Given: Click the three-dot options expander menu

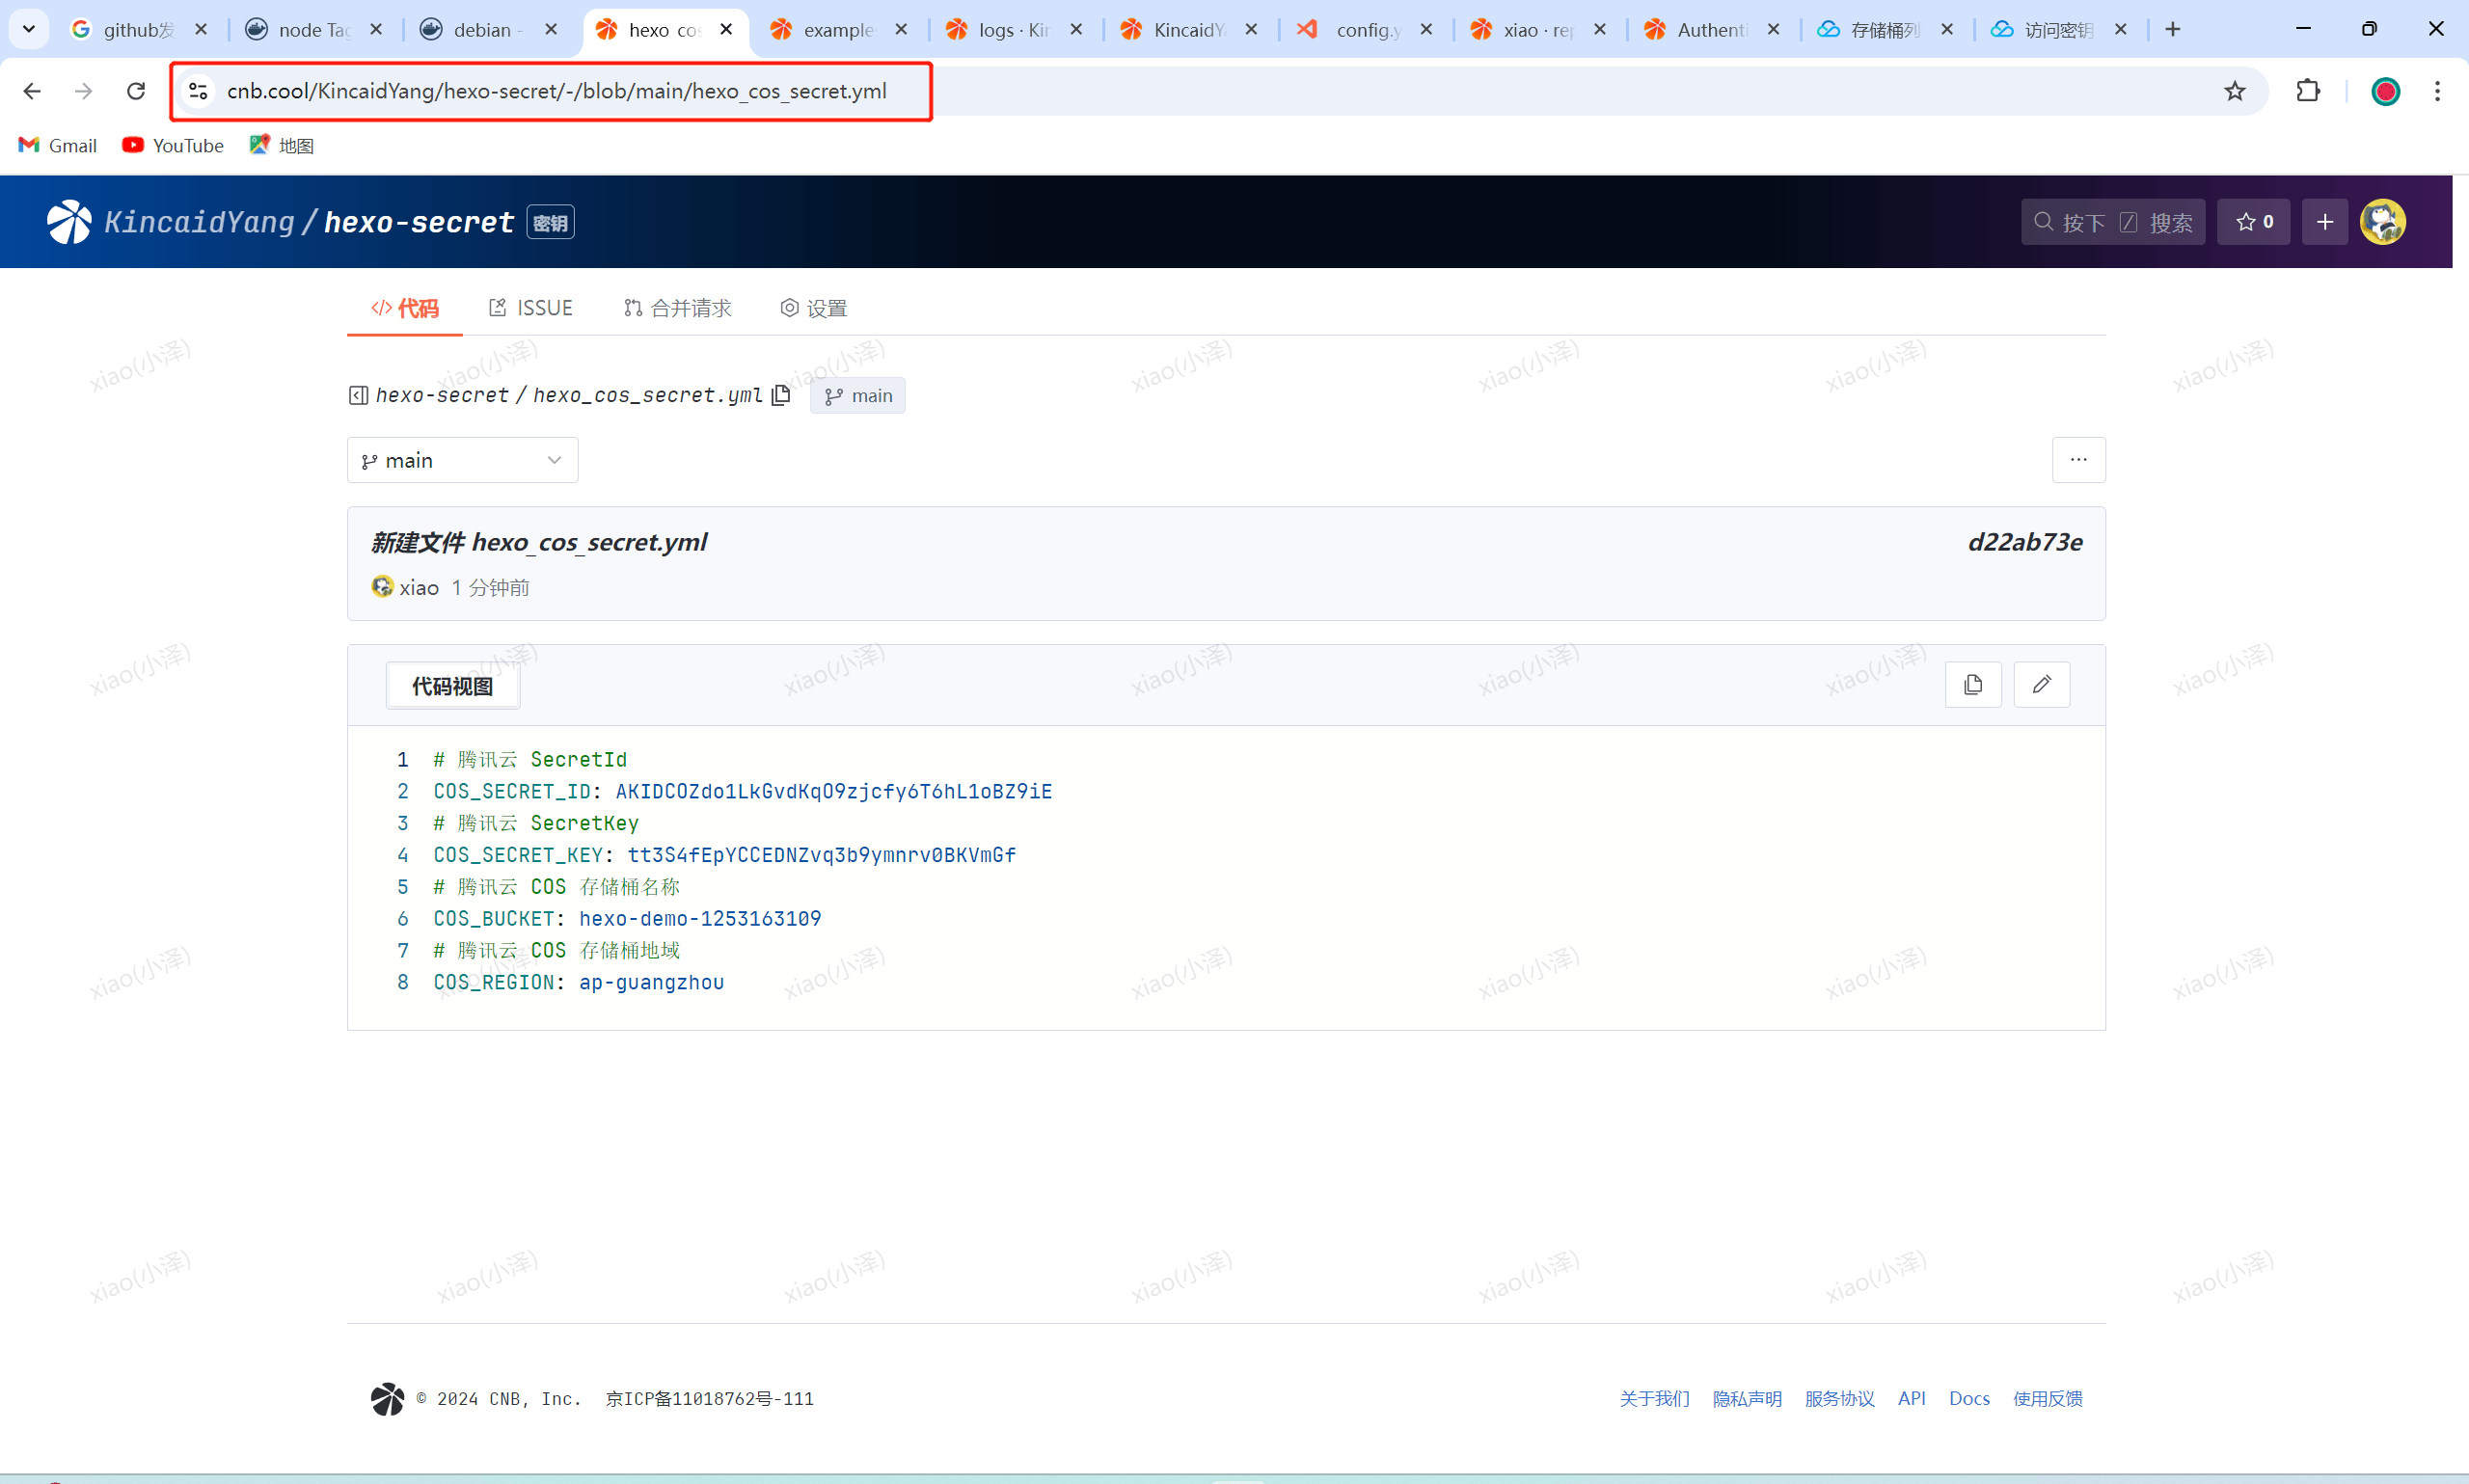Looking at the screenshot, I should [x=2081, y=458].
